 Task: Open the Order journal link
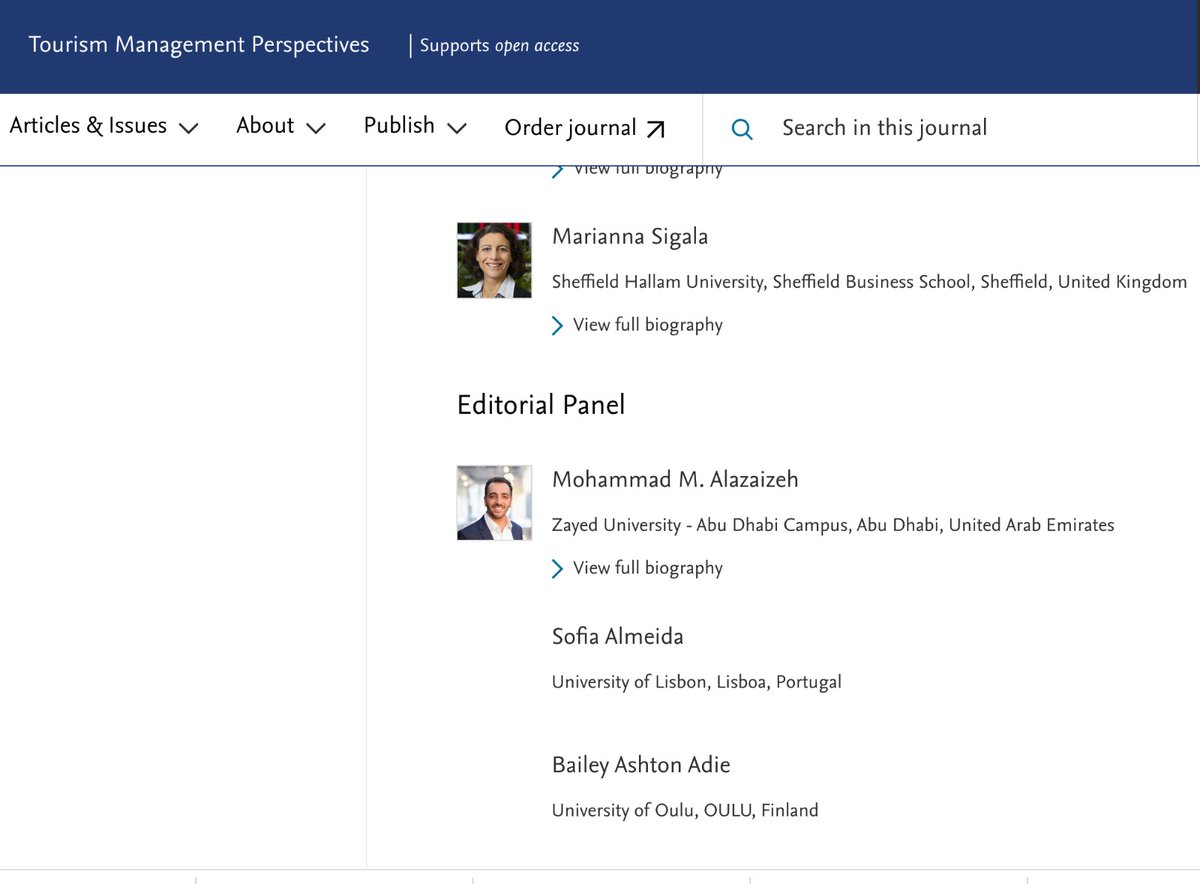[585, 128]
